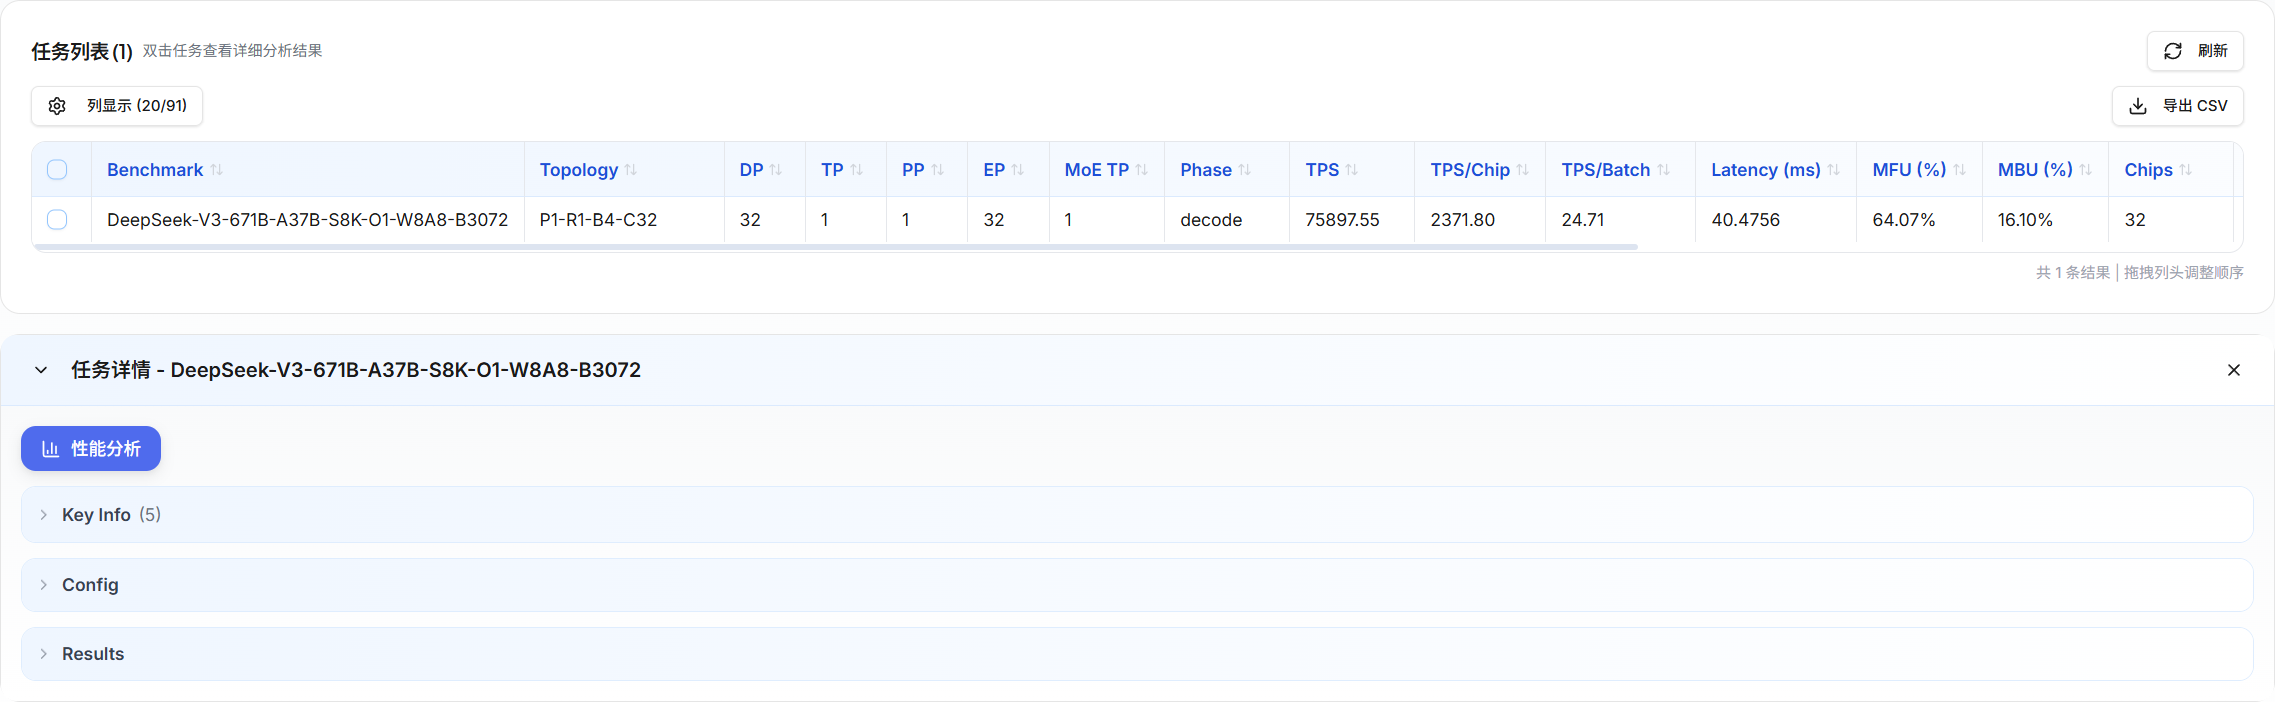Click the DeepSeek-V3-671B benchmark row name

307,220
